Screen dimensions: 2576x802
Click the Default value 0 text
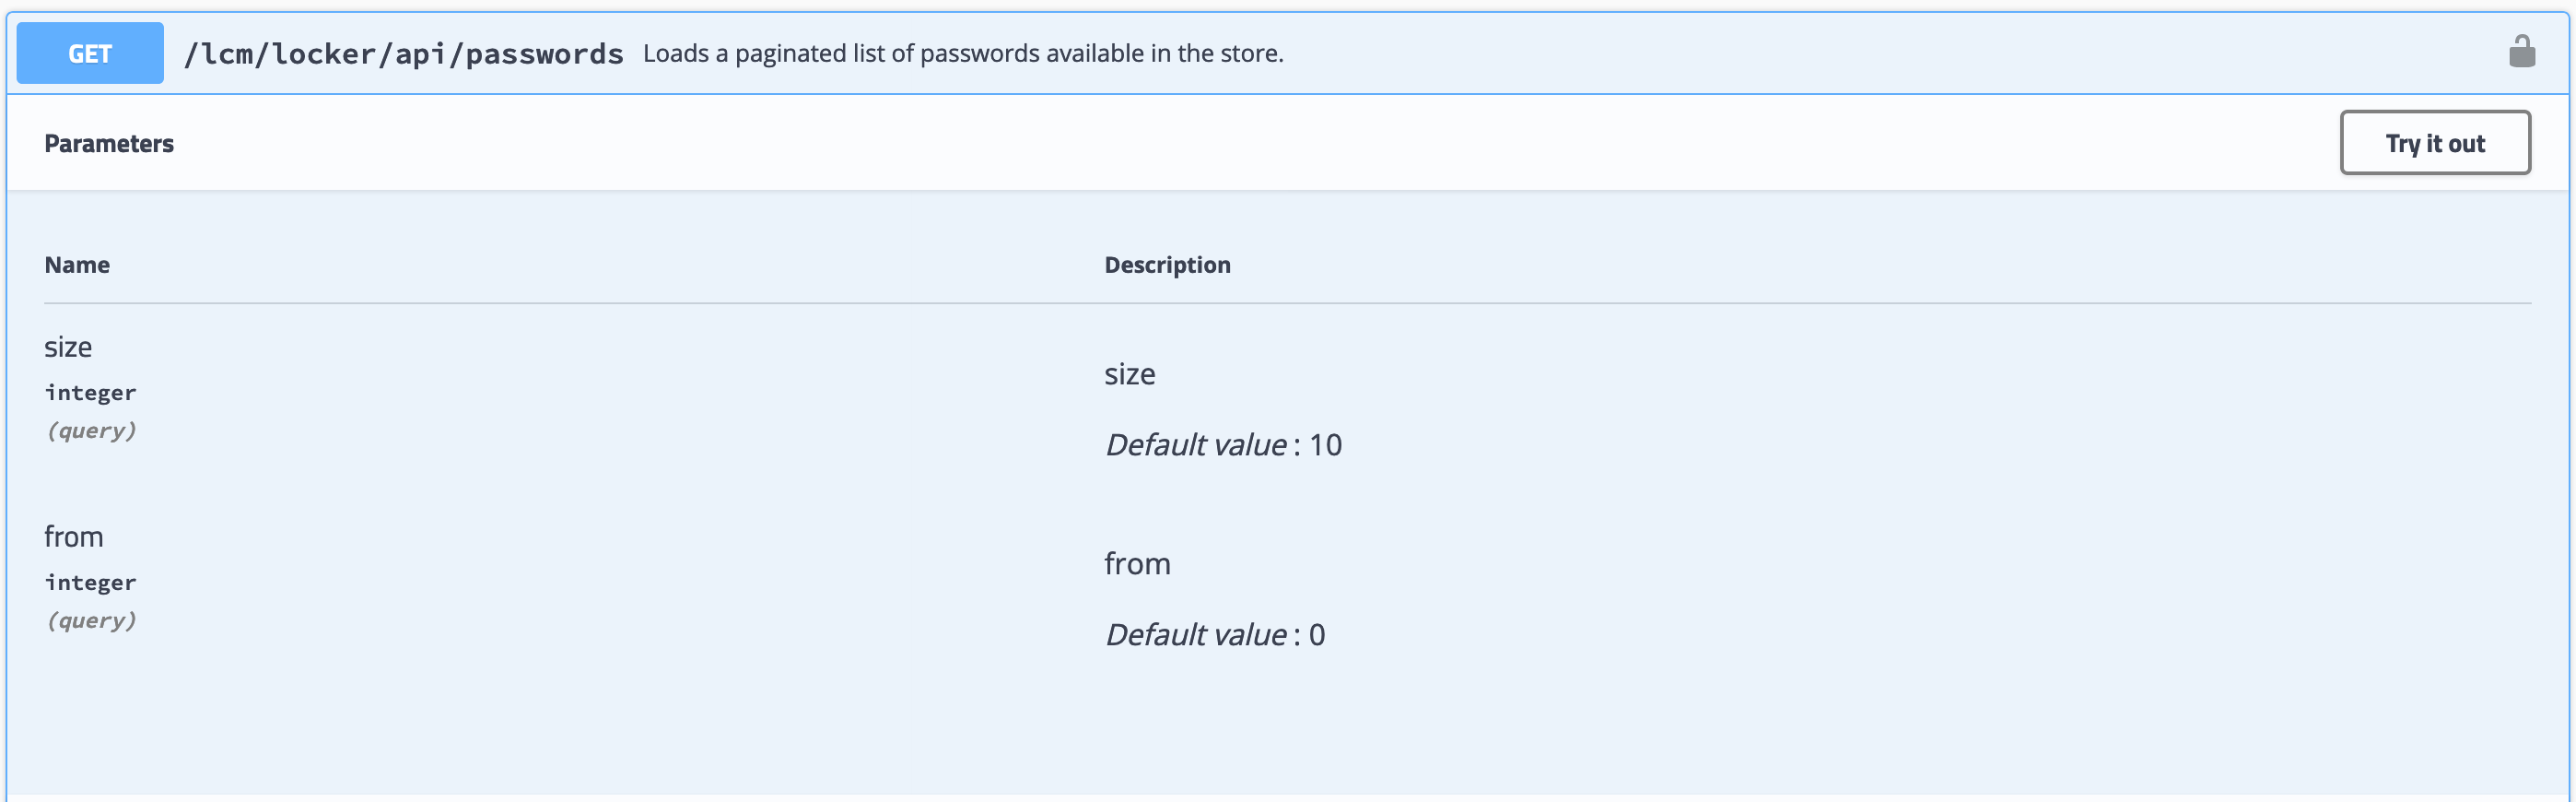[x=1215, y=635]
